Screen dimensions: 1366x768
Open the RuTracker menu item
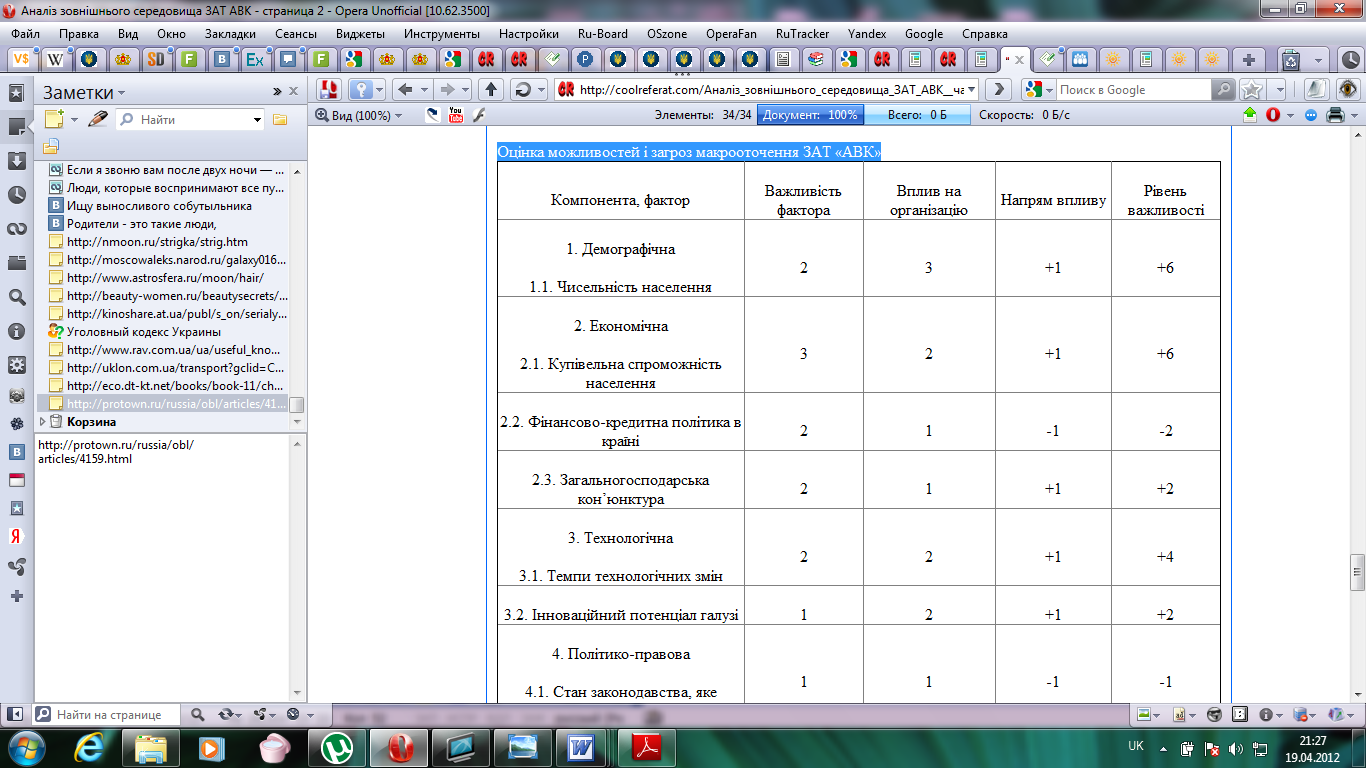803,33
